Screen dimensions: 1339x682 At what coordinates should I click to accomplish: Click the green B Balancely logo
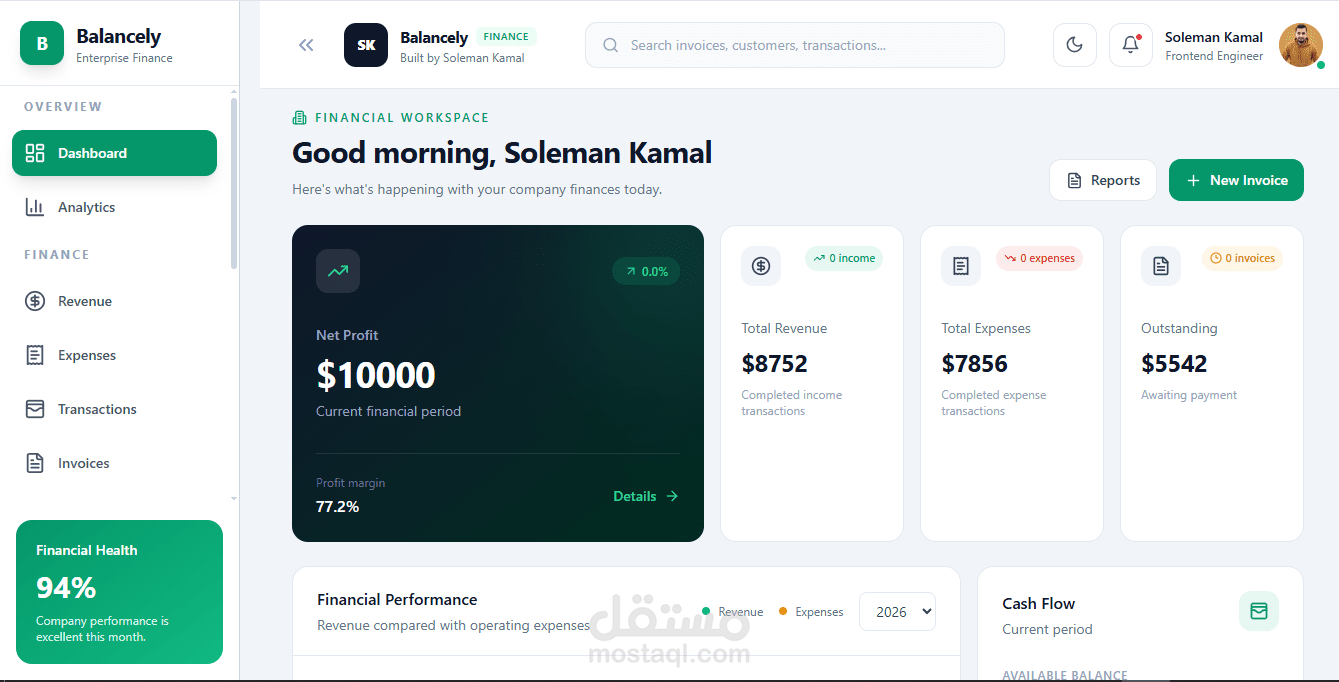42,44
